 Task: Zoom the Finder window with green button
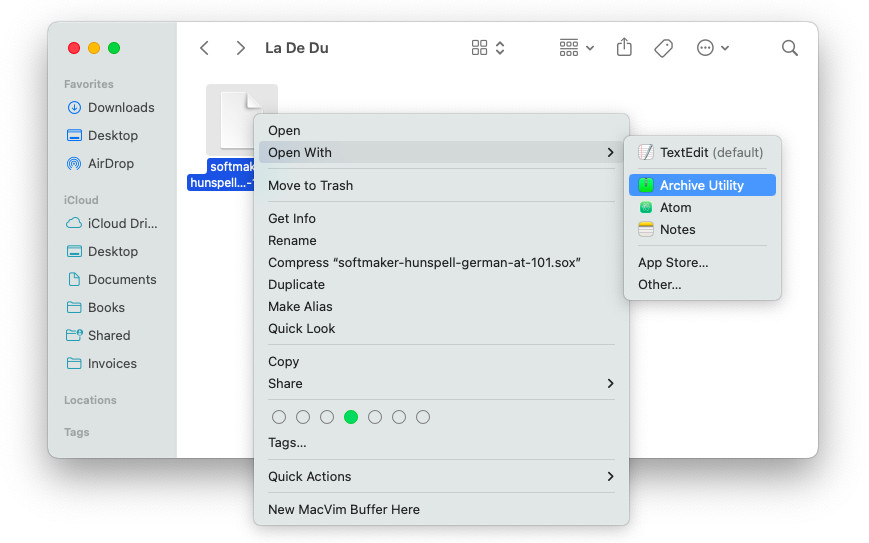pyautogui.click(x=114, y=48)
